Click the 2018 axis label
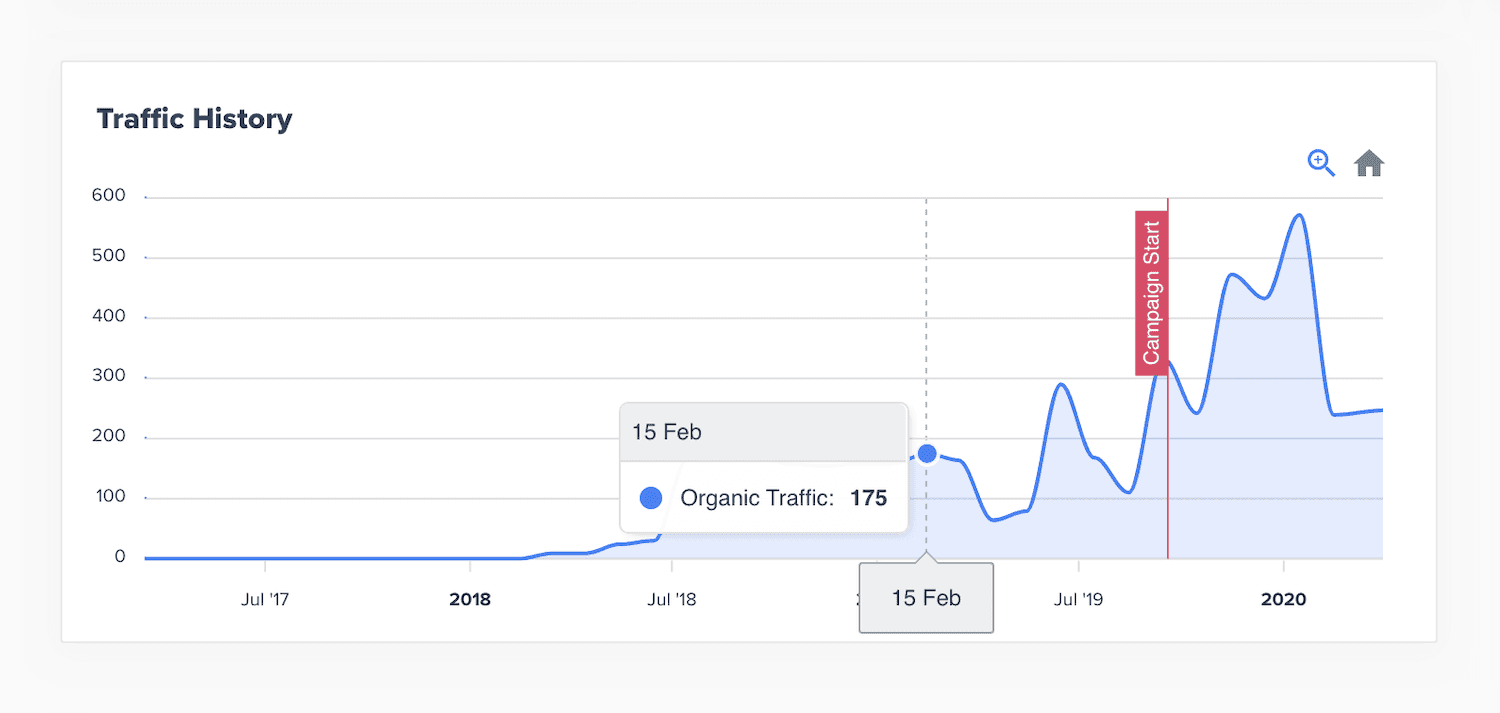Viewport: 1500px width, 713px height. click(x=470, y=599)
